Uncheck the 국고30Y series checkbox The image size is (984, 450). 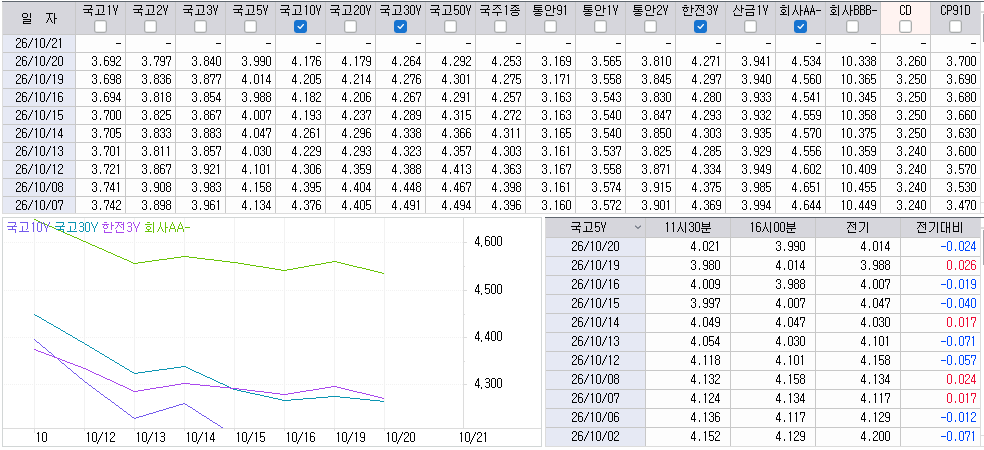point(400,26)
